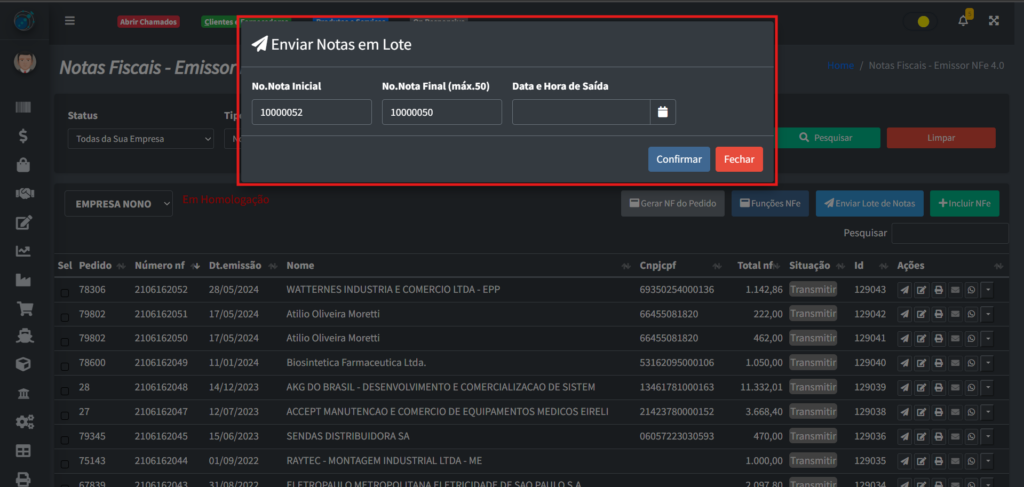Click the No.Nota Inicial input field
This screenshot has width=1024, height=487.
[311, 113]
